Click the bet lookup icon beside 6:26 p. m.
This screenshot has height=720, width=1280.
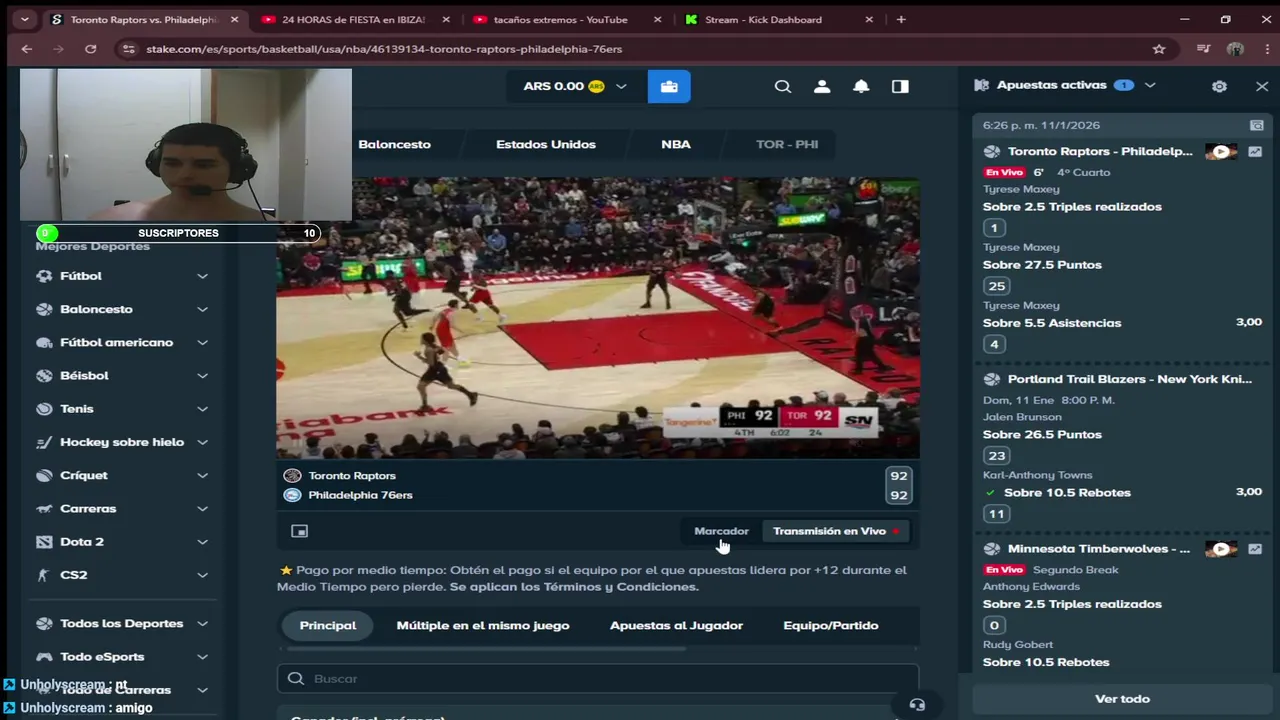point(1257,126)
